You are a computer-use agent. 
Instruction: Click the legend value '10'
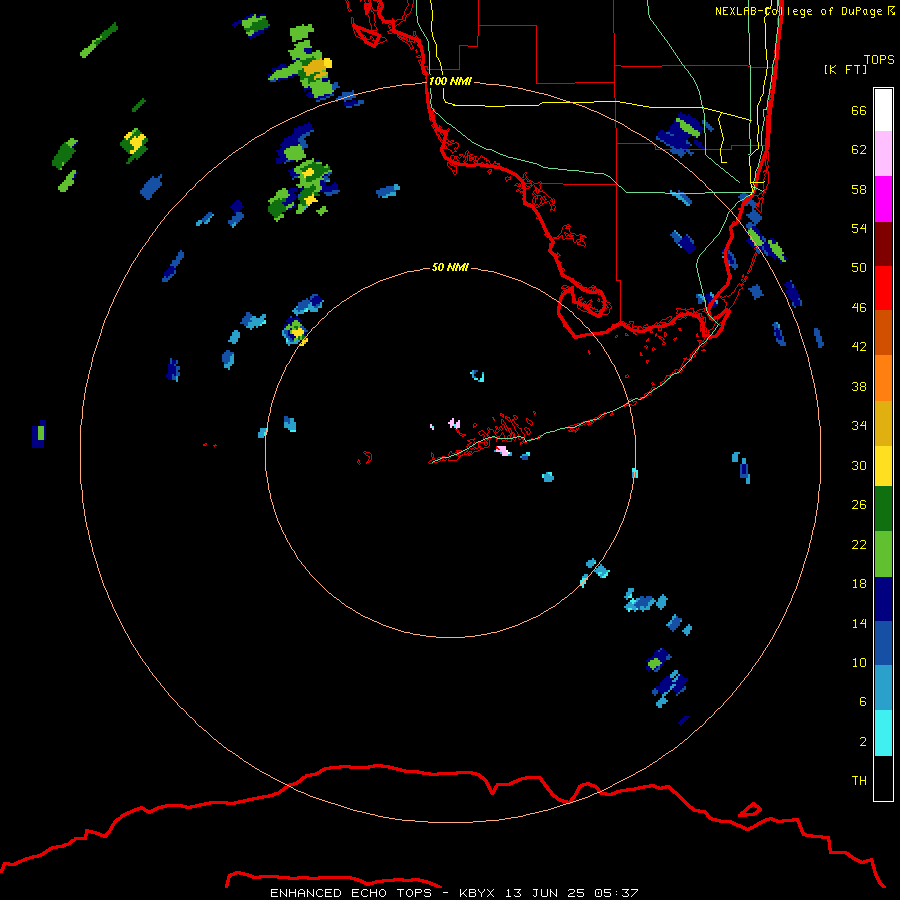pos(859,662)
